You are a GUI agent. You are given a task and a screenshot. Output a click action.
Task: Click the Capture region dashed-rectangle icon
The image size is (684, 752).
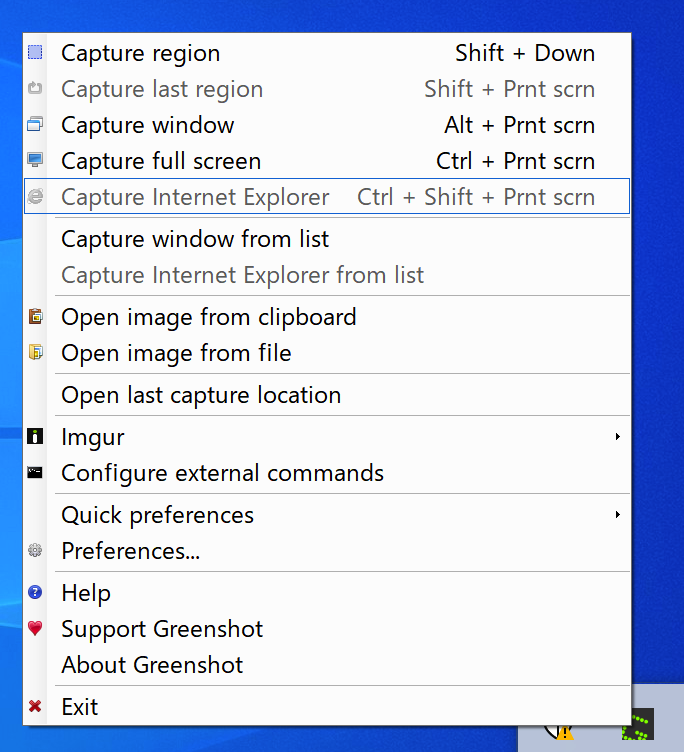tap(35, 53)
